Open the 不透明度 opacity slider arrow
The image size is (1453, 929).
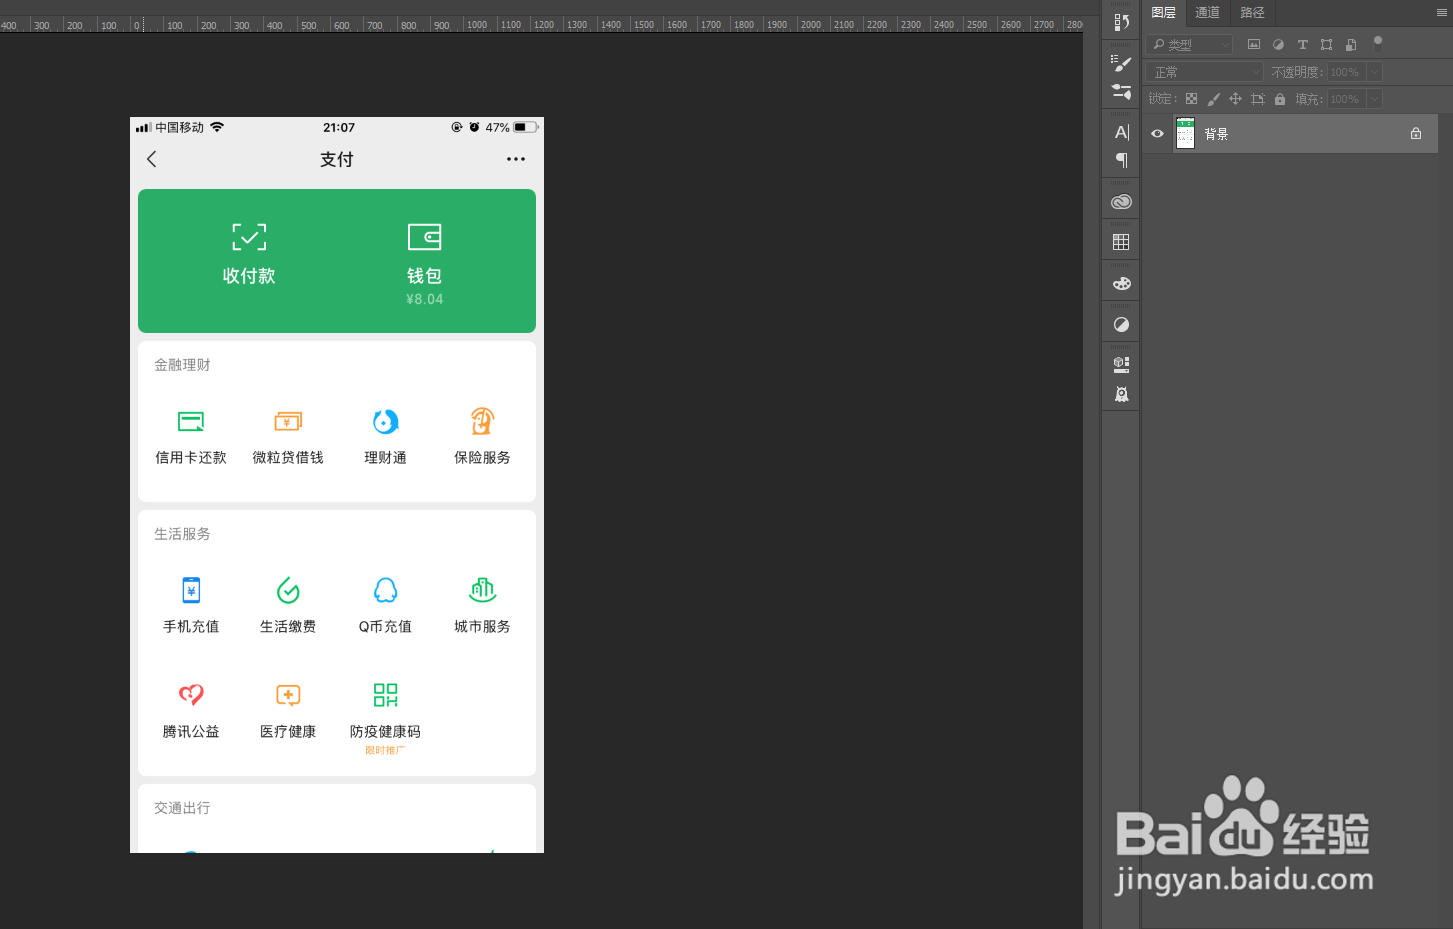[x=1375, y=72]
